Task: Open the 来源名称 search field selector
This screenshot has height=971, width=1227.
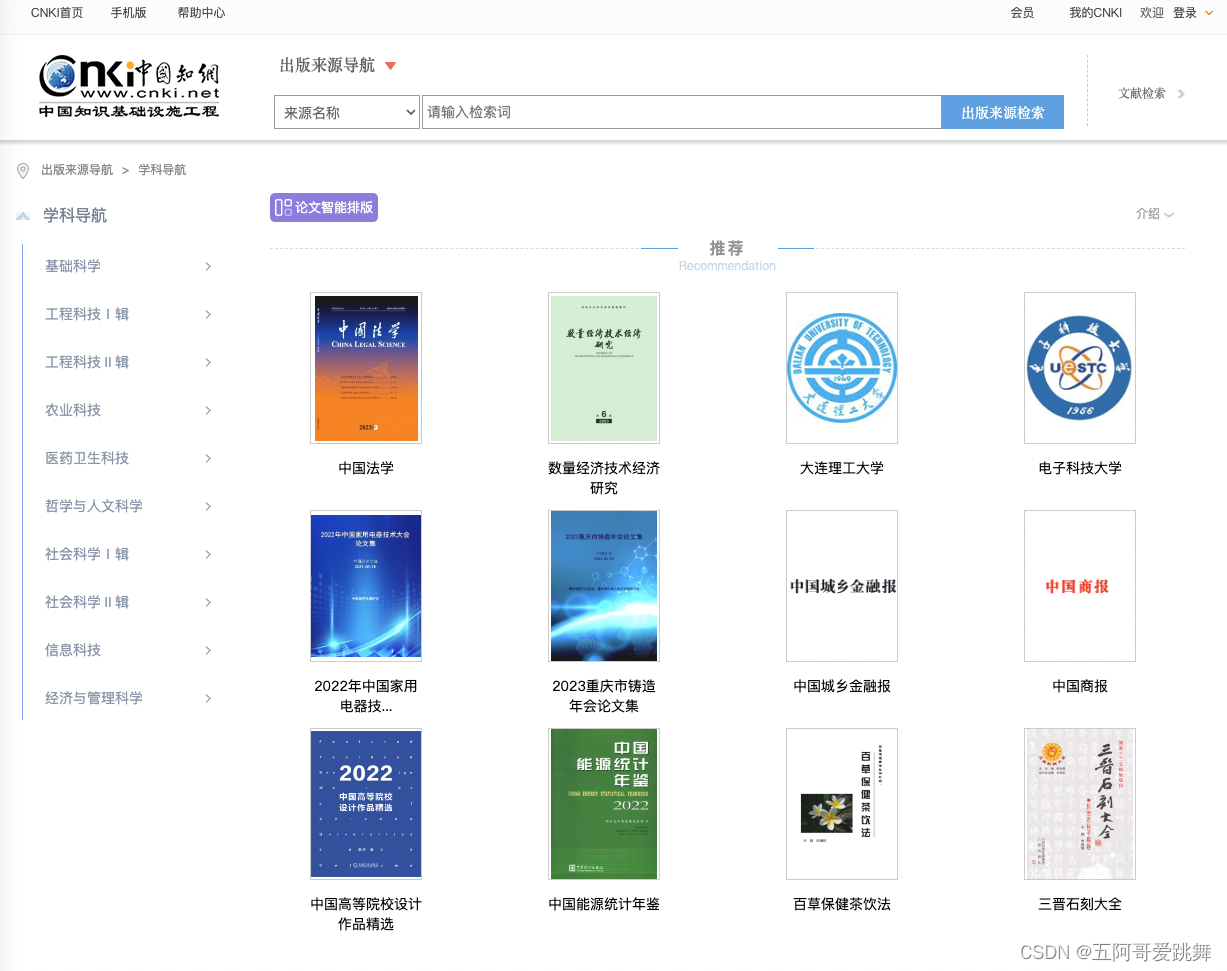Action: (x=346, y=112)
